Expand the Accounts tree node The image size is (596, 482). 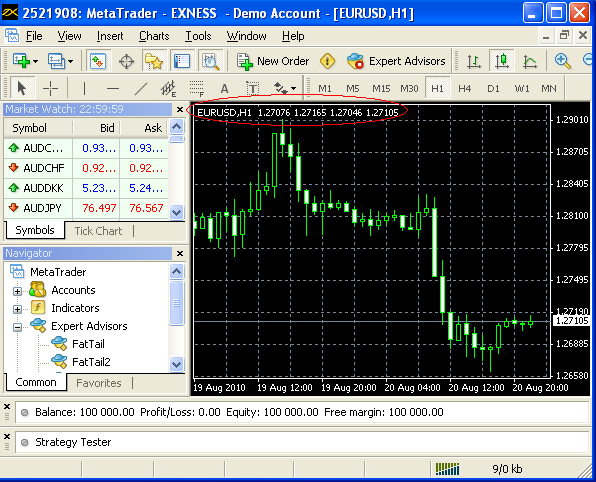[x=17, y=291]
